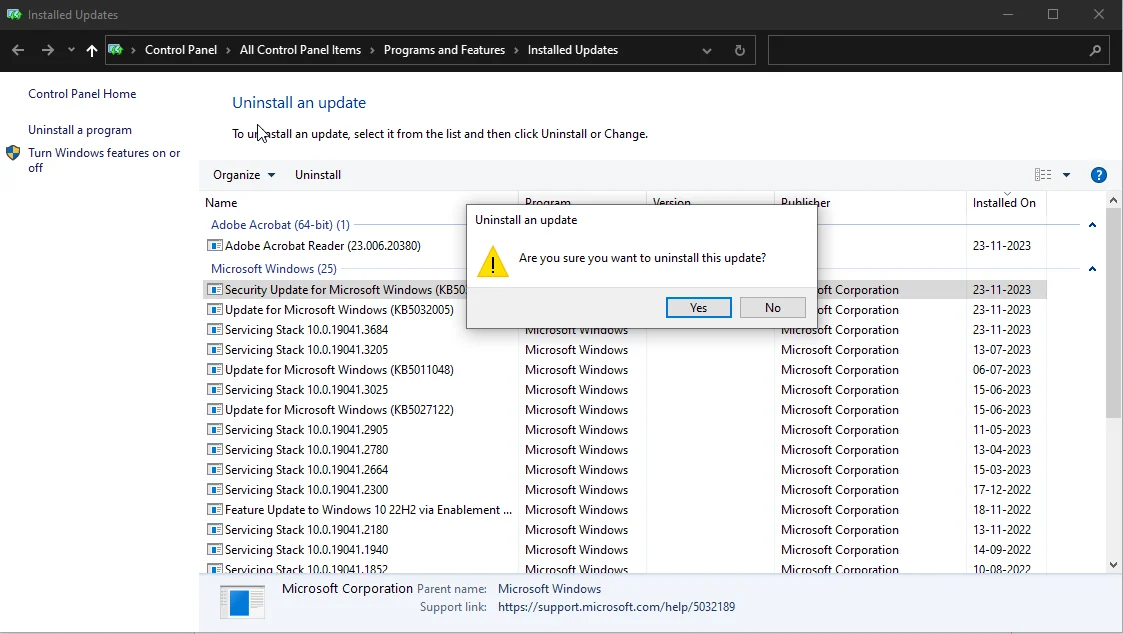Collapse the Microsoft Windows (25) group
Viewport: 1123px width, 634px height.
[1092, 269]
